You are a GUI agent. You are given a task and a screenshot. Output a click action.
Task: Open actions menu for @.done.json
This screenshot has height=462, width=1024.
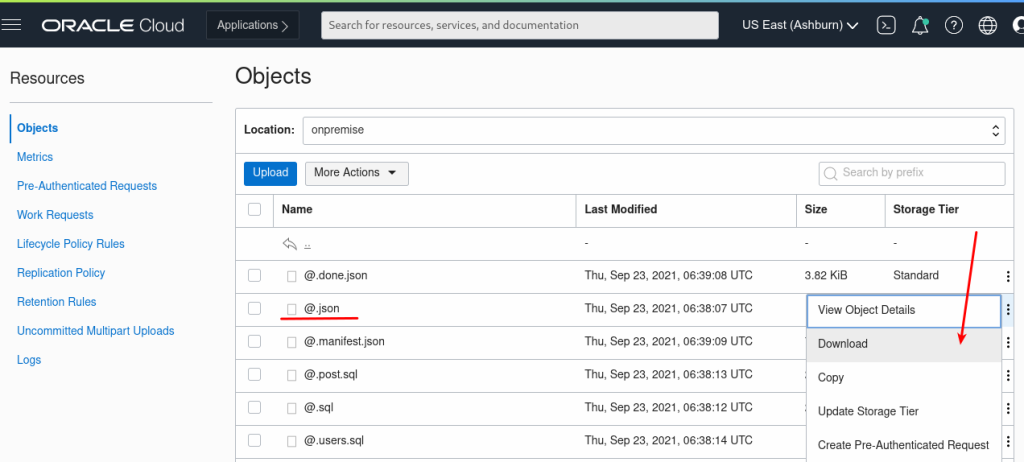(1008, 276)
